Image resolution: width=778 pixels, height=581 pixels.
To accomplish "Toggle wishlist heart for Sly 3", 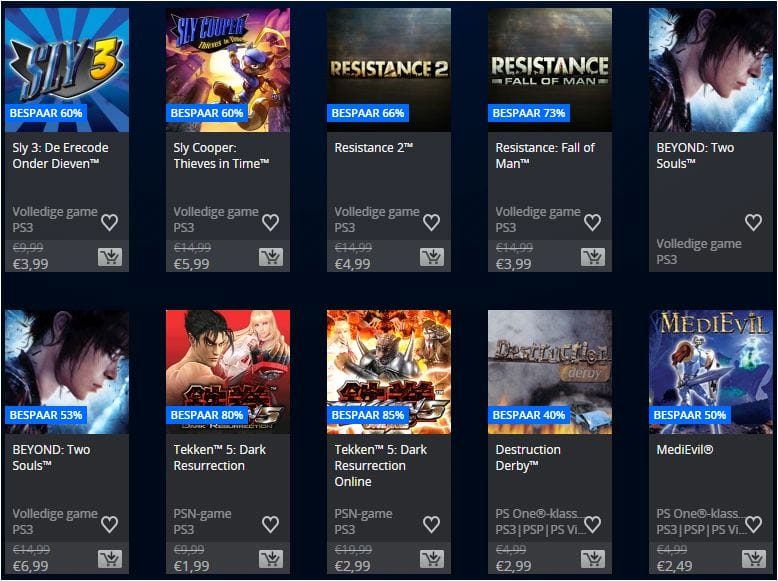I will point(110,222).
